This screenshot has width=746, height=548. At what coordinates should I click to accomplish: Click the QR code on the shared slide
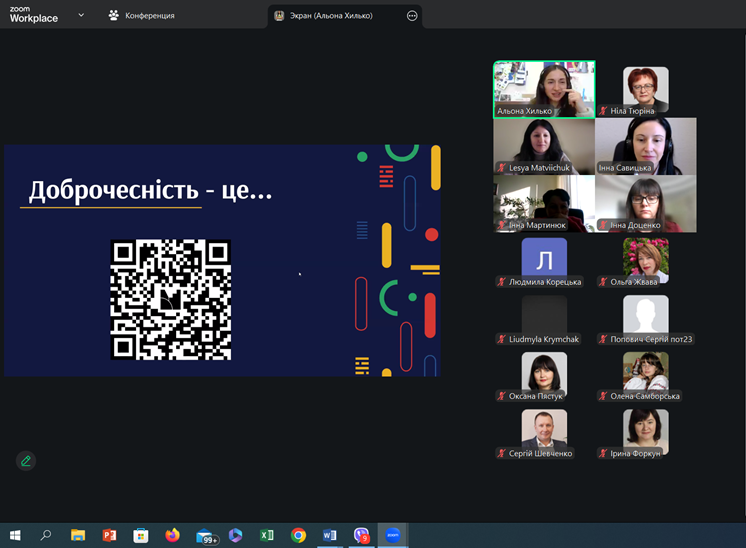point(171,300)
